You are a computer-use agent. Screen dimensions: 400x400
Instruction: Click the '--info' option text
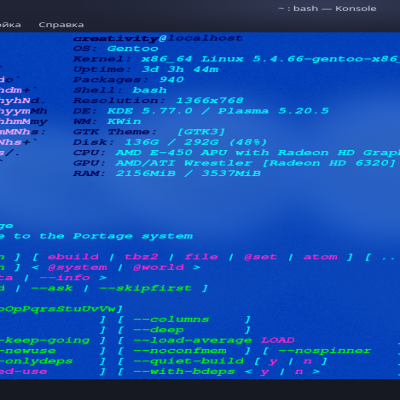point(64,278)
